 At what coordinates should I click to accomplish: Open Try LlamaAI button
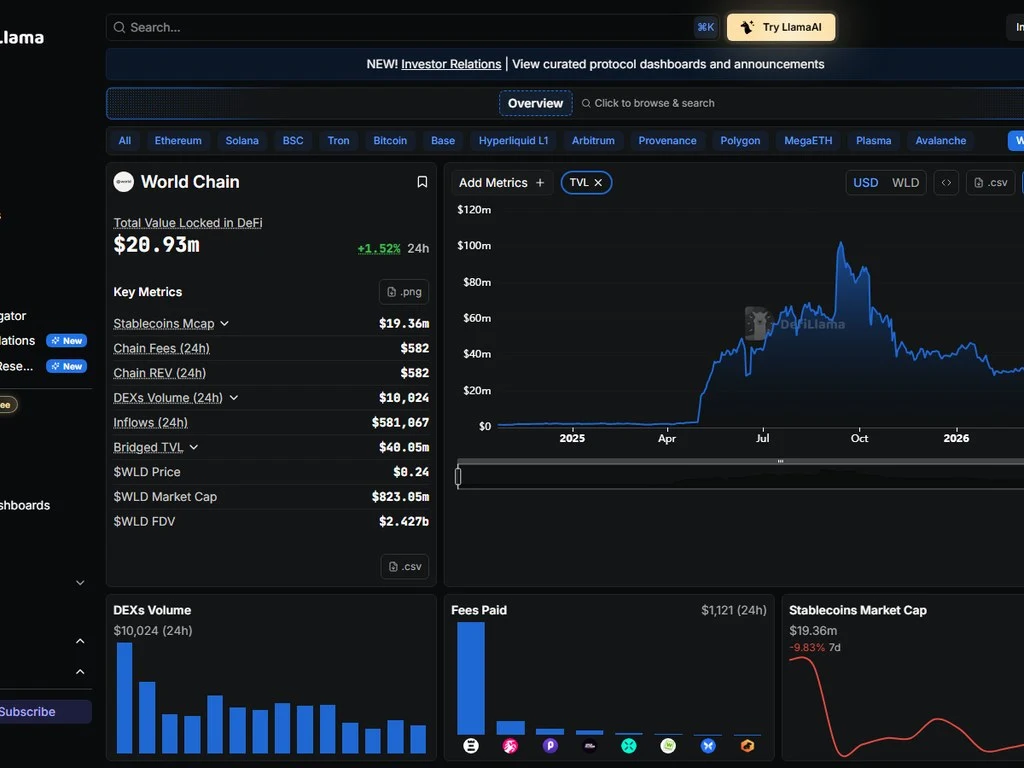[x=781, y=27]
